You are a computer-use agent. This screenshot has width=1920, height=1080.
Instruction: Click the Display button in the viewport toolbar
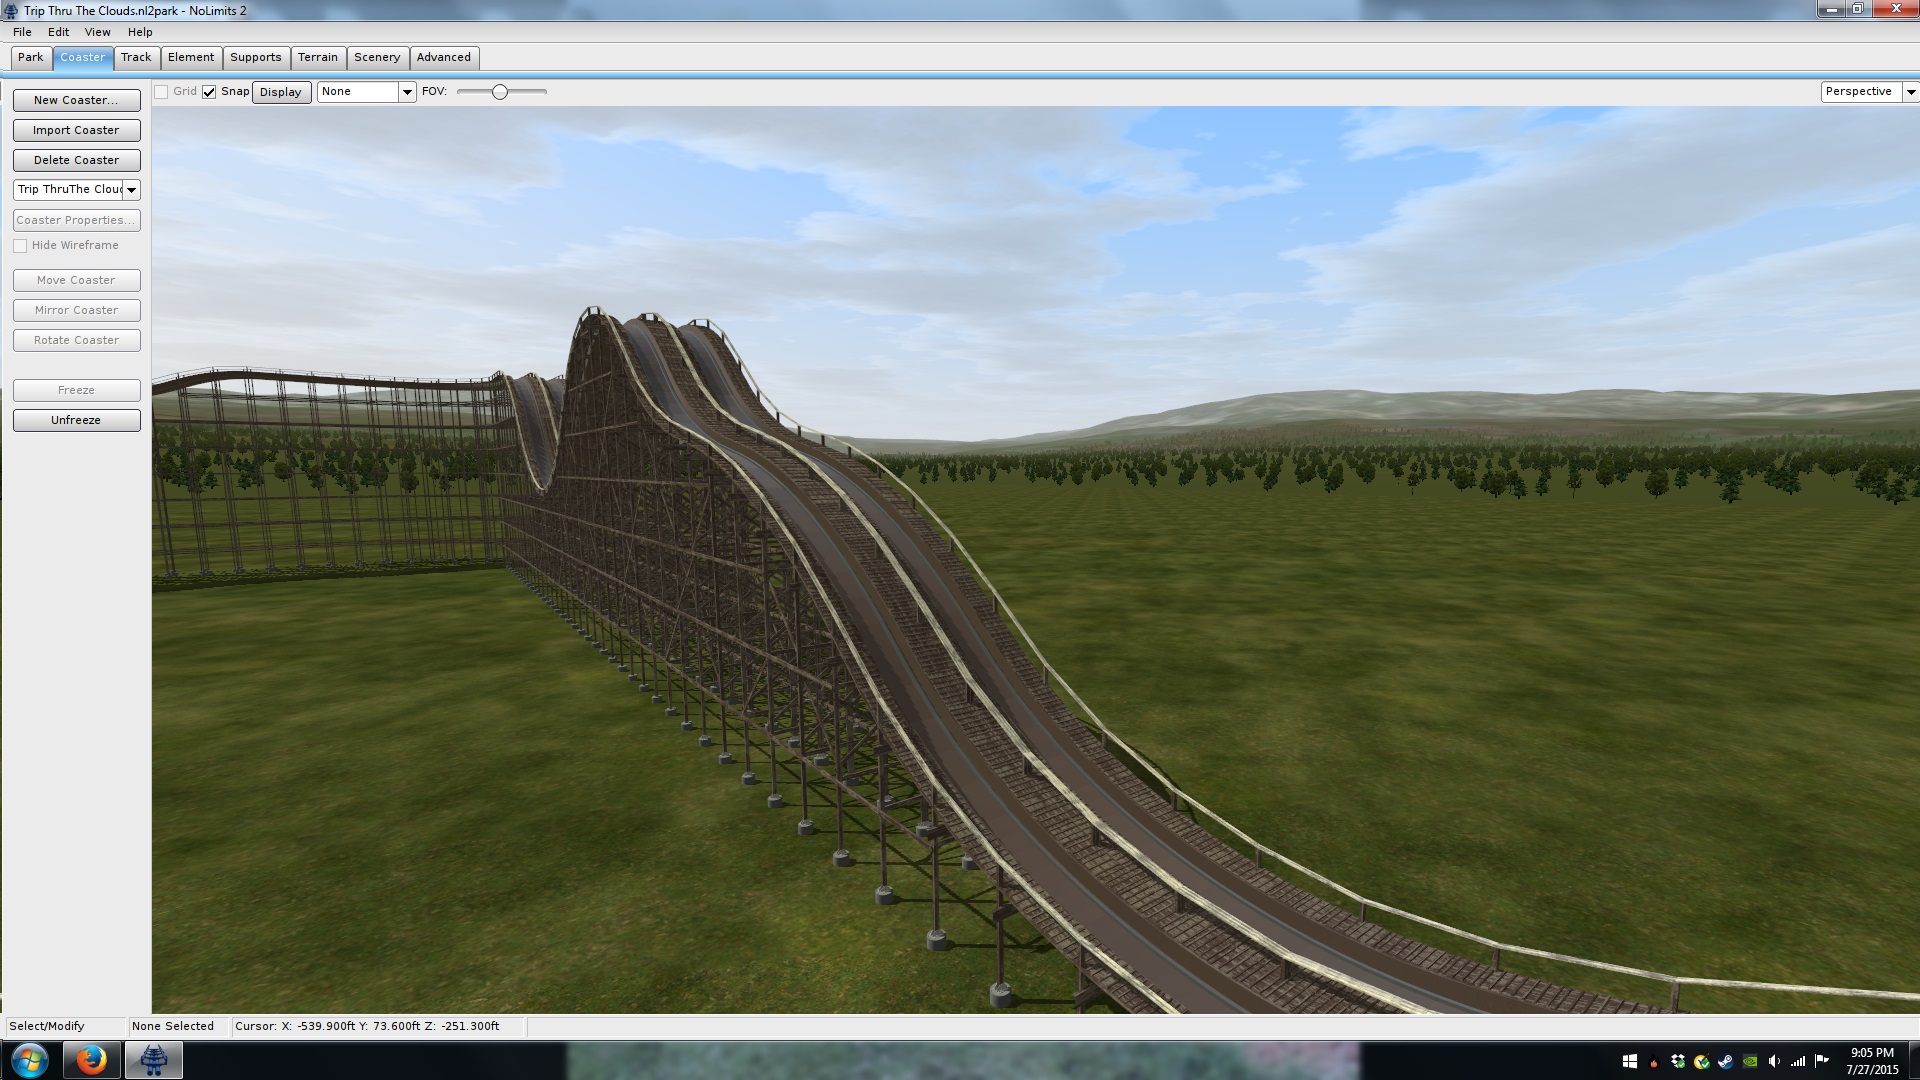point(280,92)
